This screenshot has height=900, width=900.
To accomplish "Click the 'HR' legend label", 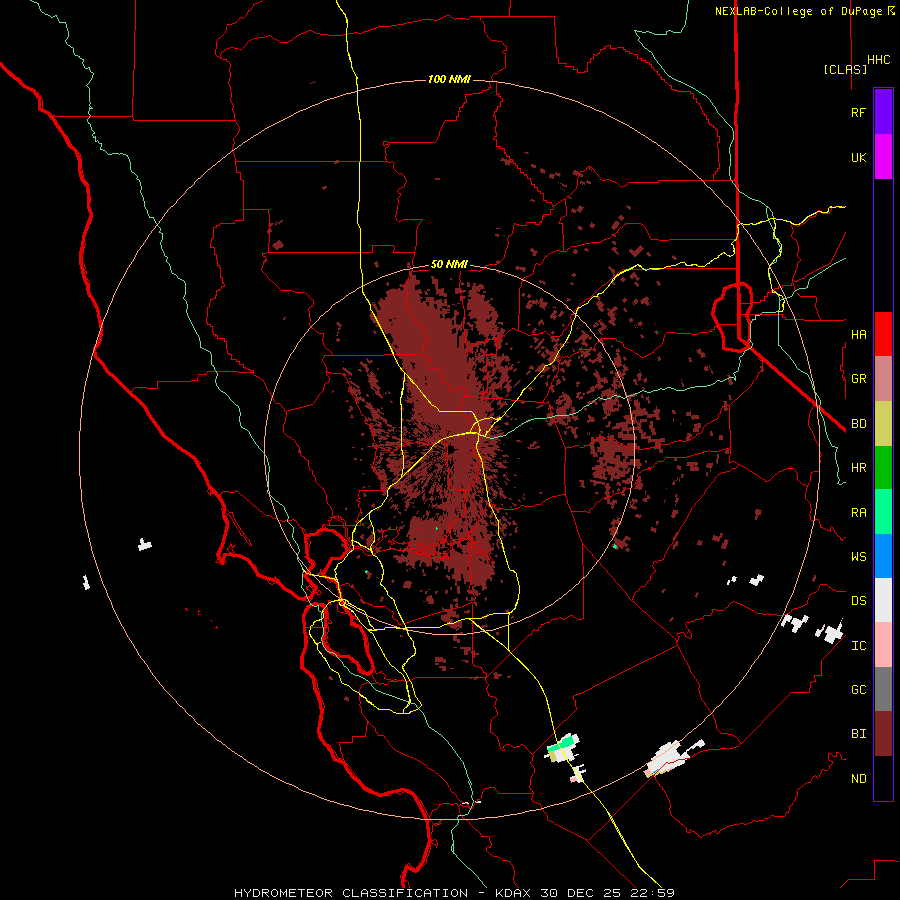I will [858, 468].
